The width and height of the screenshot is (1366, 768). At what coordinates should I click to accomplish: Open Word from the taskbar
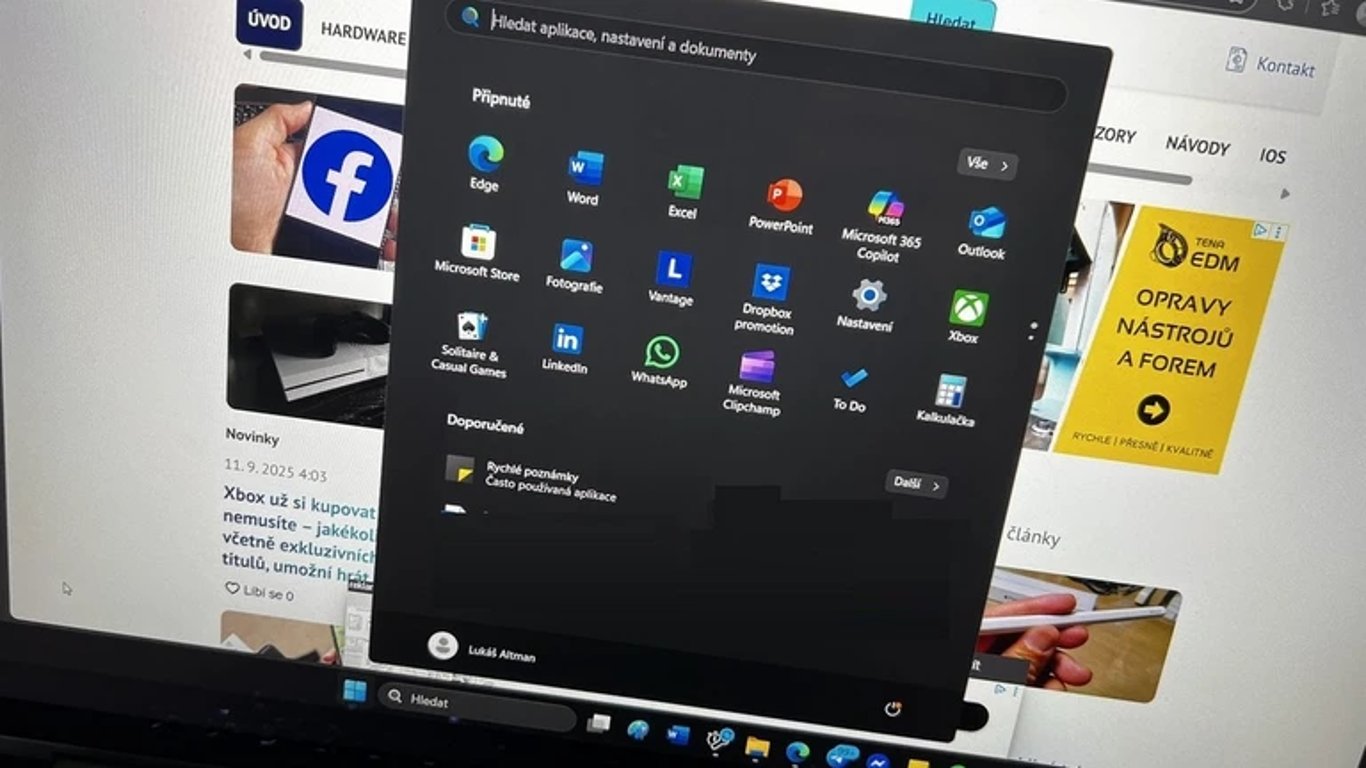click(x=678, y=736)
